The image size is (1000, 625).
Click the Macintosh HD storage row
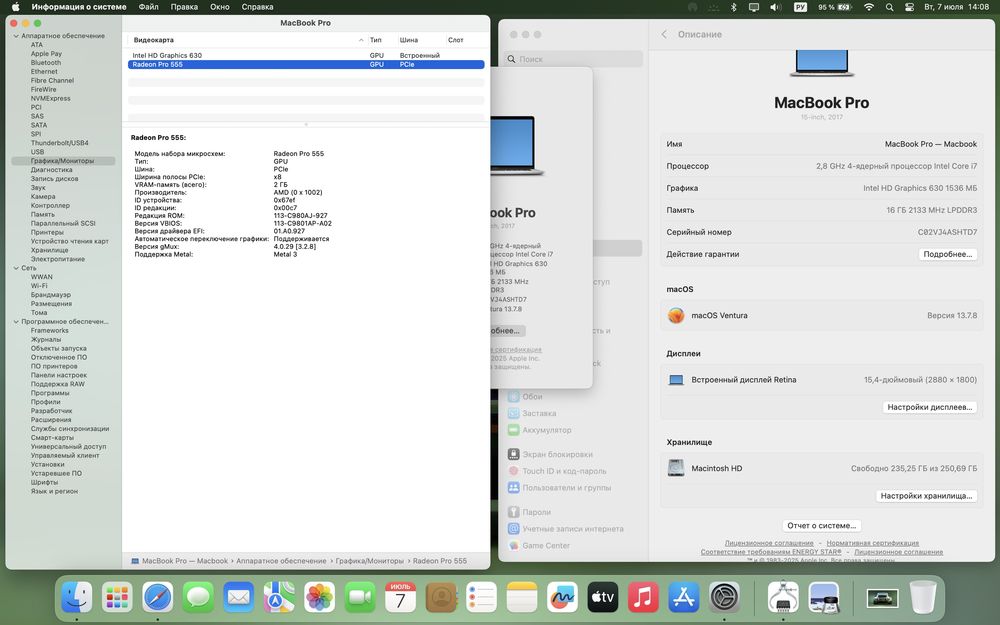point(821,468)
